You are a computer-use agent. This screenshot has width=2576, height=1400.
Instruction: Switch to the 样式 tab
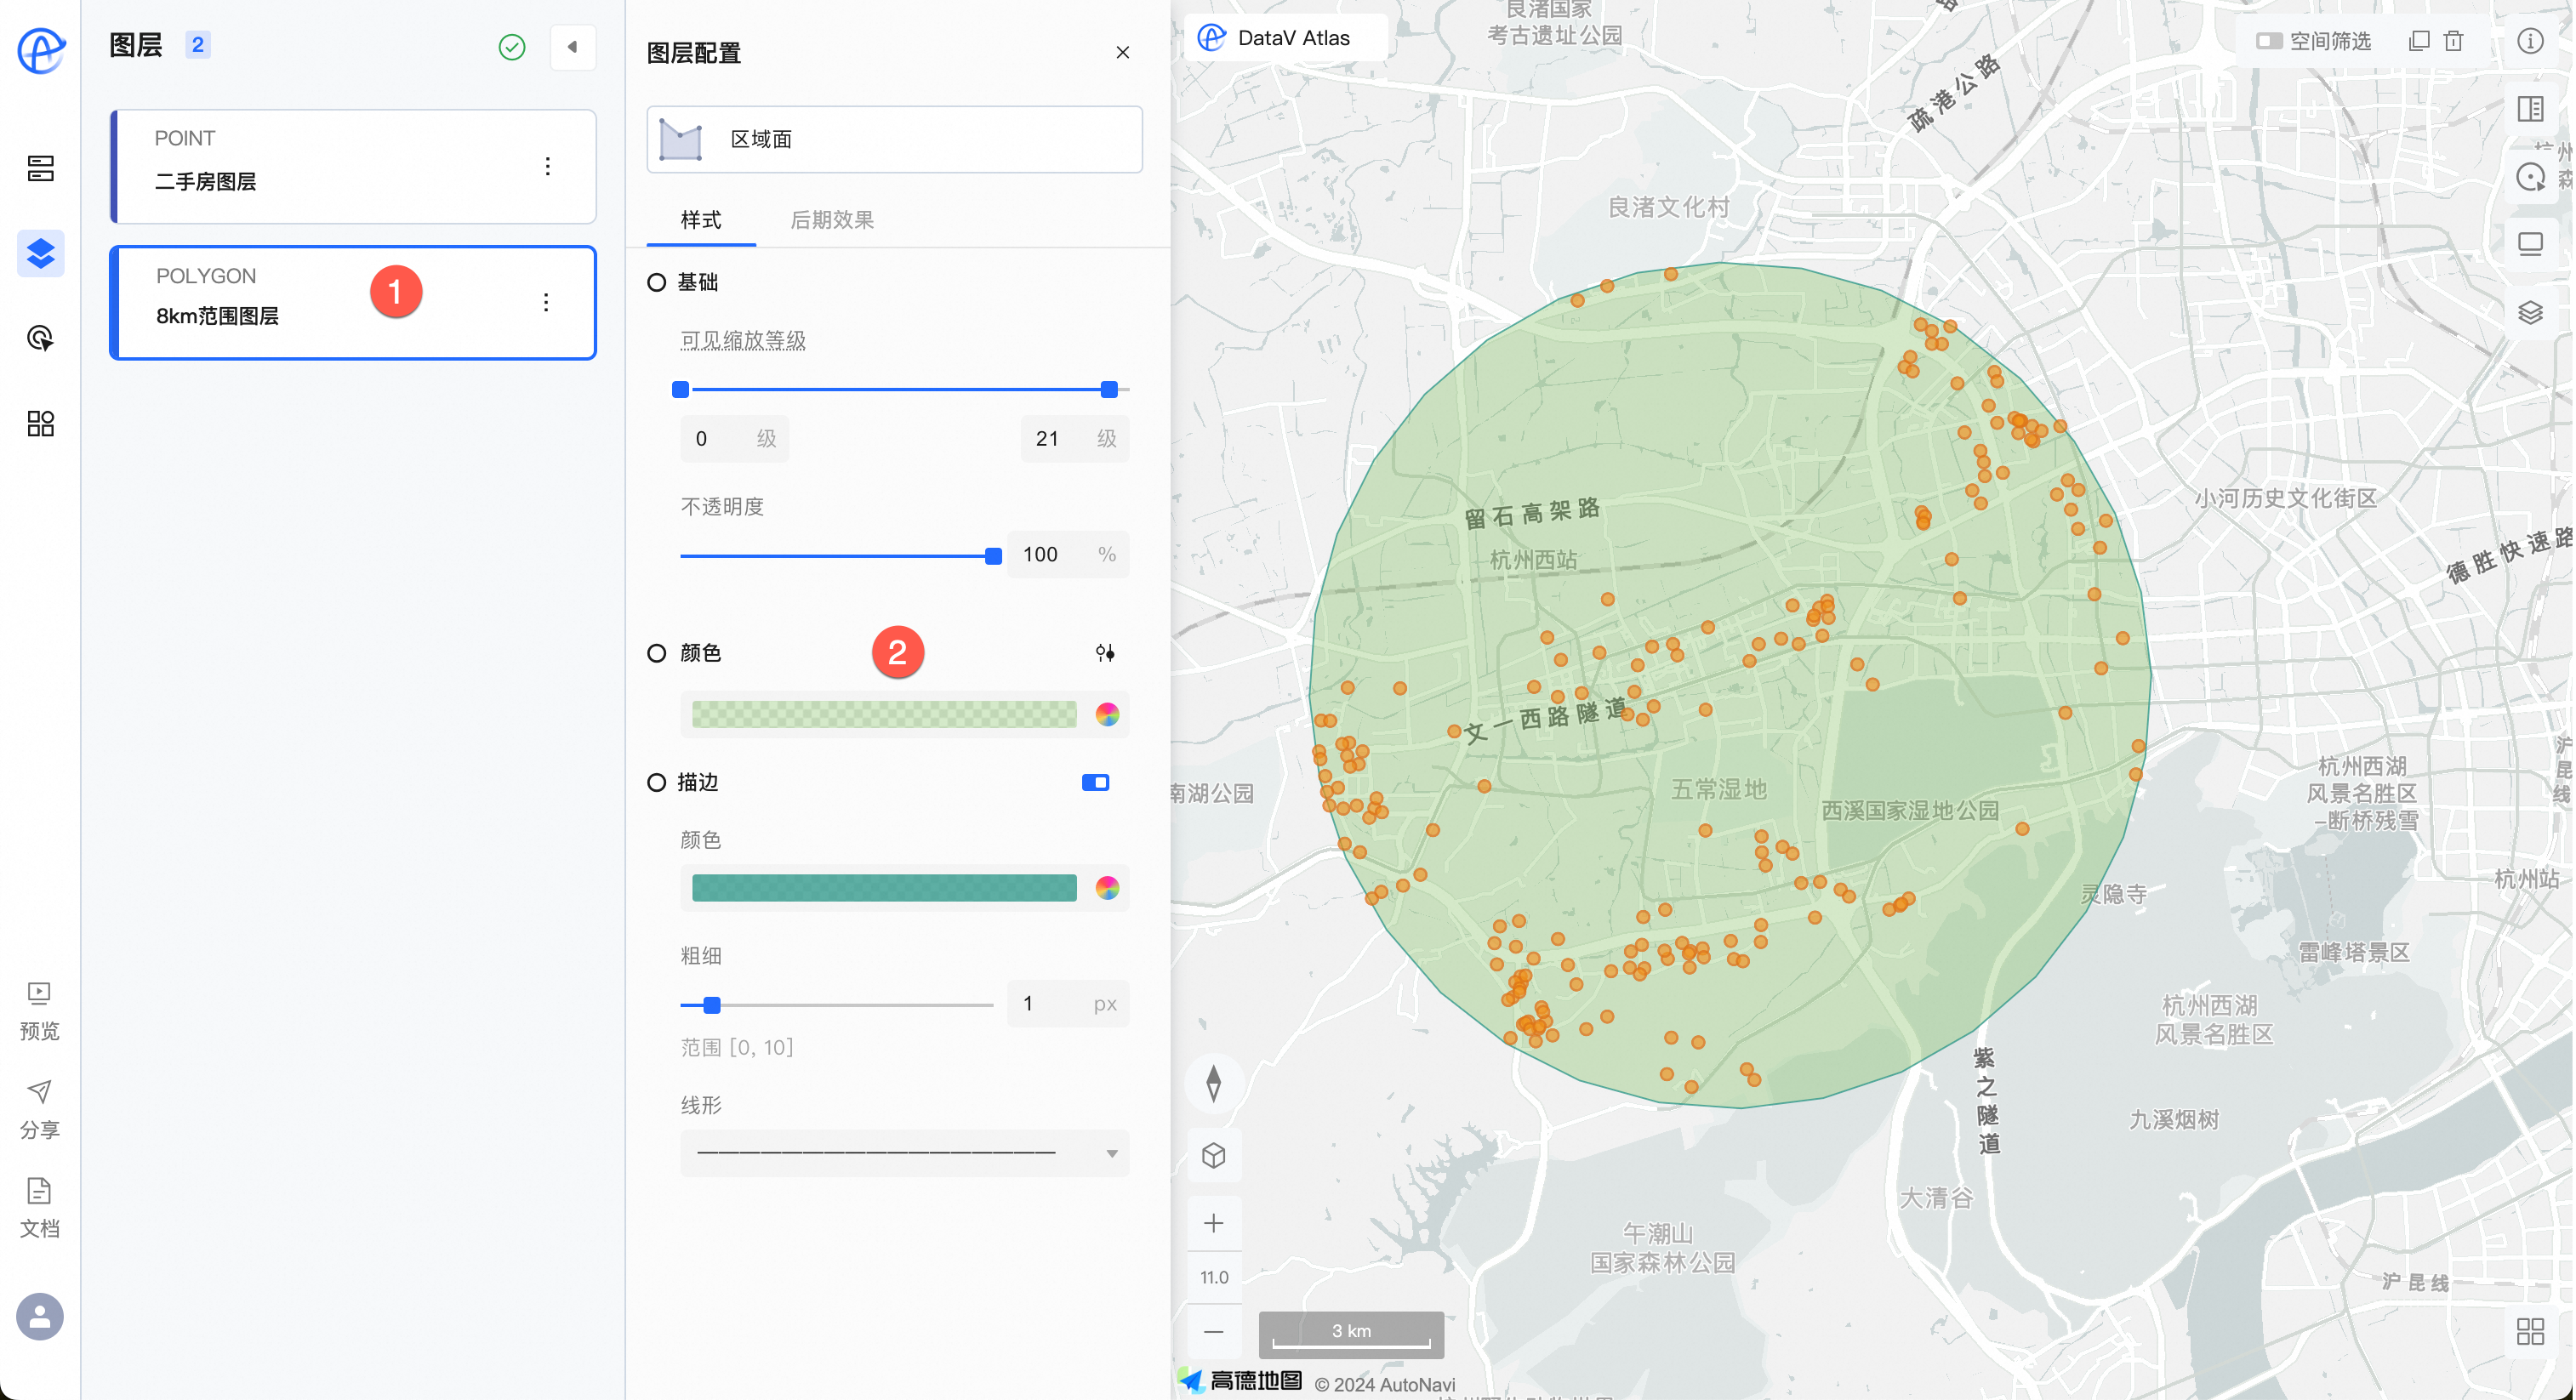(x=701, y=220)
